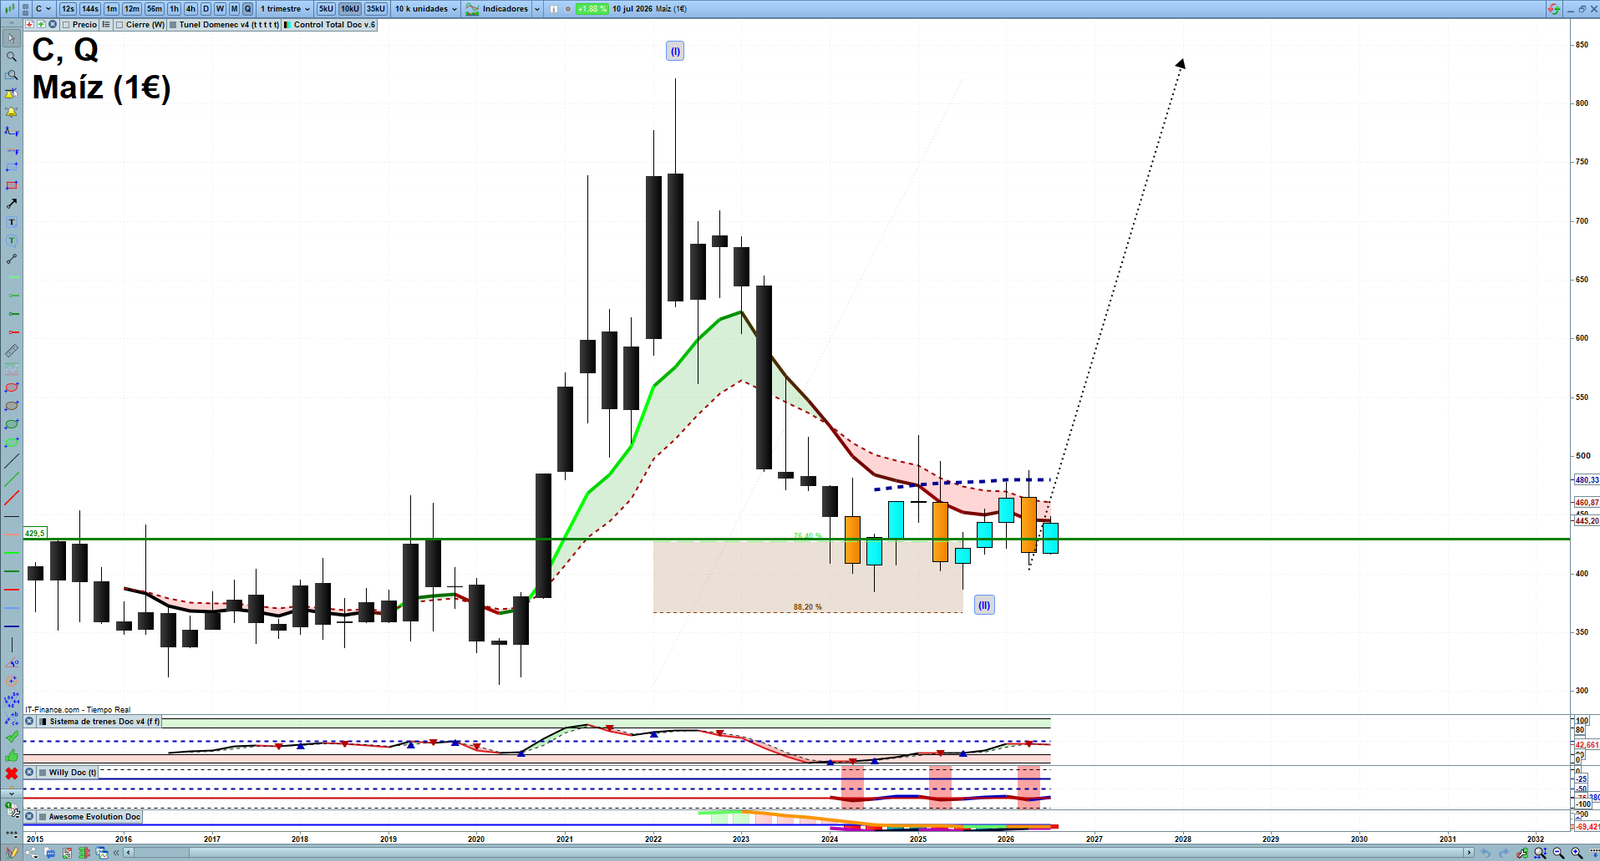Open the '1 trimestre' timeframe dropdown
Image resolution: width=1600 pixels, height=861 pixels.
click(x=285, y=9)
